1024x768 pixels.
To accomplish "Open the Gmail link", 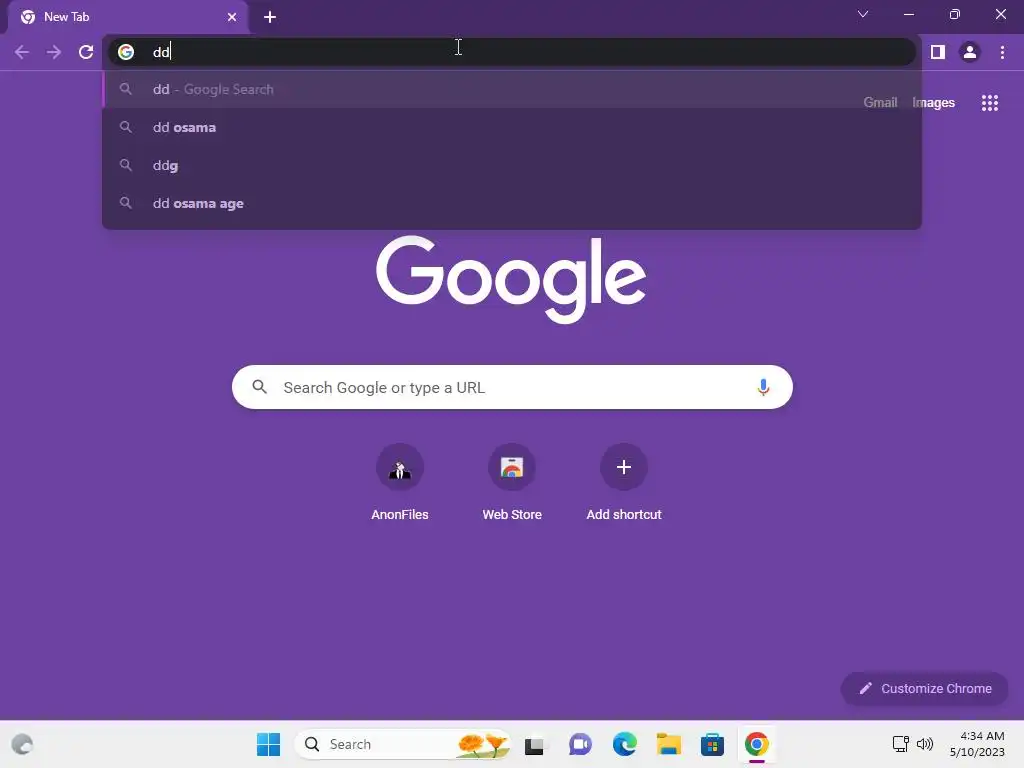I will pos(880,103).
